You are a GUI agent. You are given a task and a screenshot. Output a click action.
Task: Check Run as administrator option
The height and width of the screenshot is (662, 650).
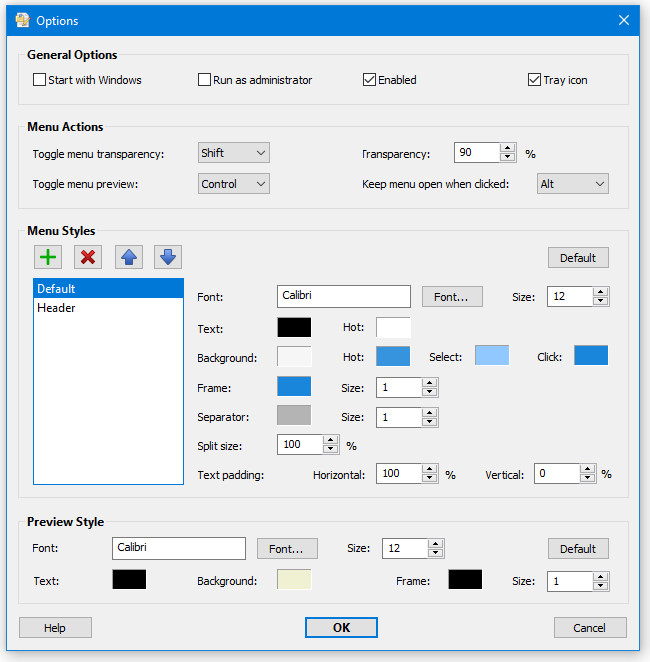(x=204, y=80)
